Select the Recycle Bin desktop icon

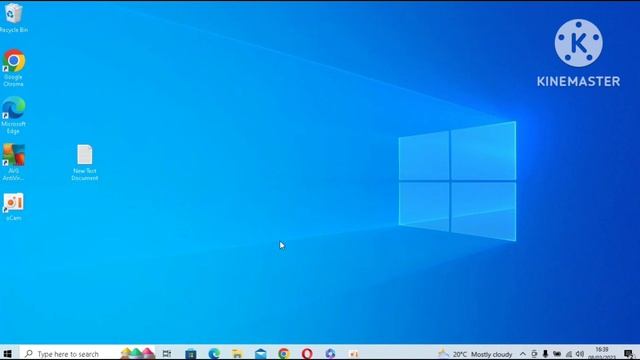point(13,18)
